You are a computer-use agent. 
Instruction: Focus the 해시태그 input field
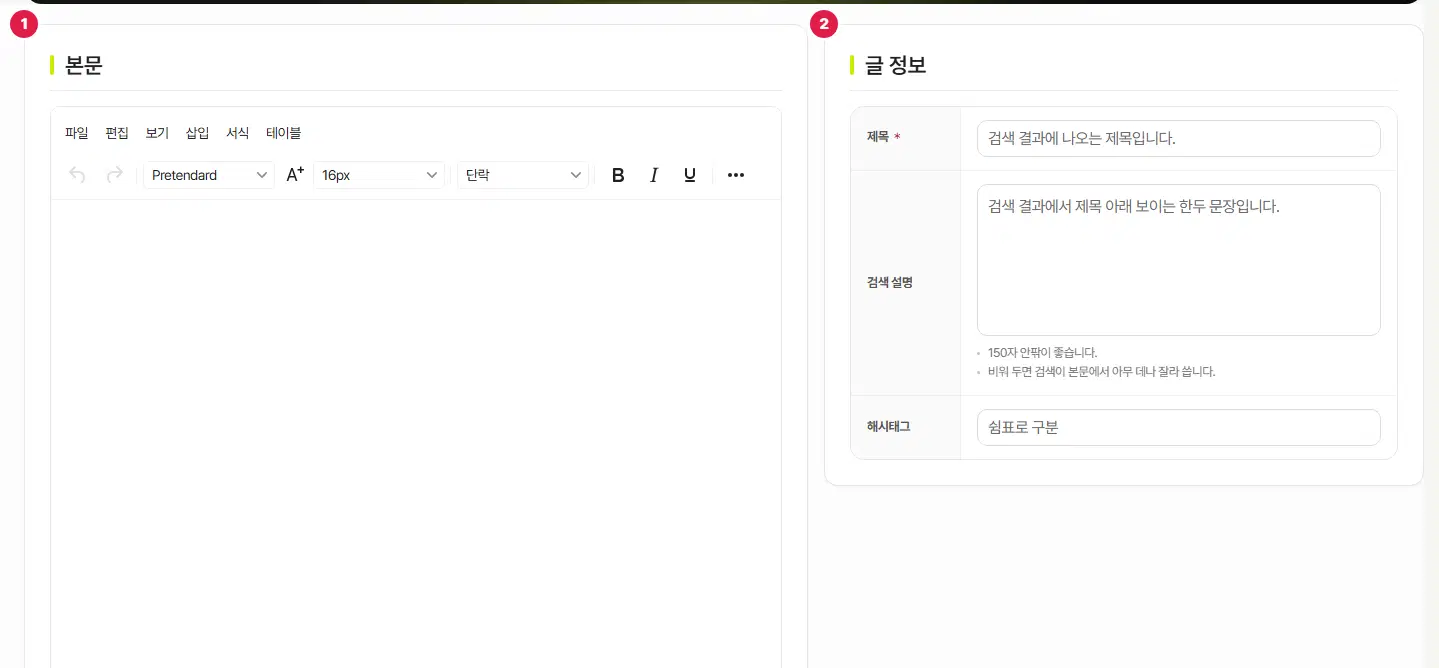pos(1178,427)
